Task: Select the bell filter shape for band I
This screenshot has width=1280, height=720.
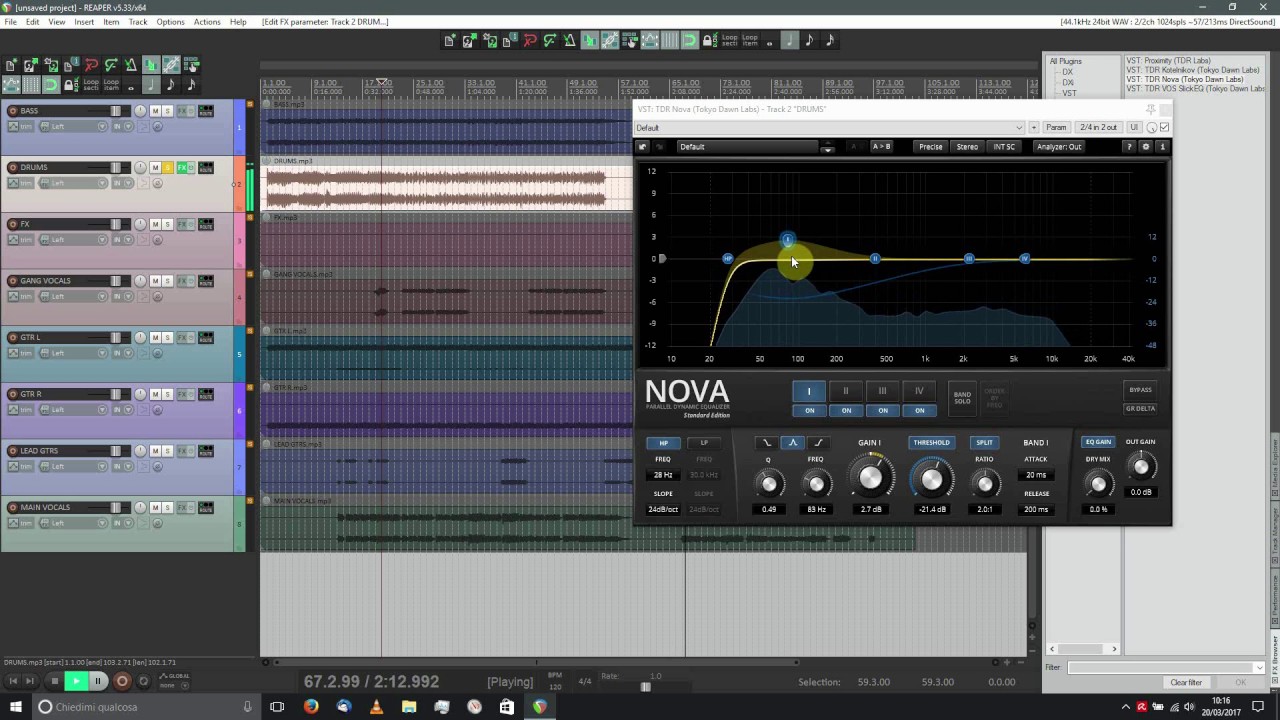Action: click(x=793, y=443)
